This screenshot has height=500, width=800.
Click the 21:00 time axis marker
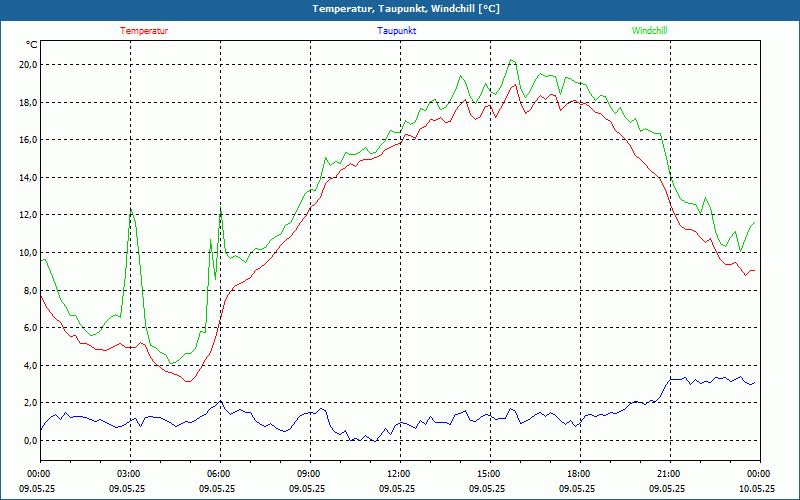pyautogui.click(x=669, y=473)
